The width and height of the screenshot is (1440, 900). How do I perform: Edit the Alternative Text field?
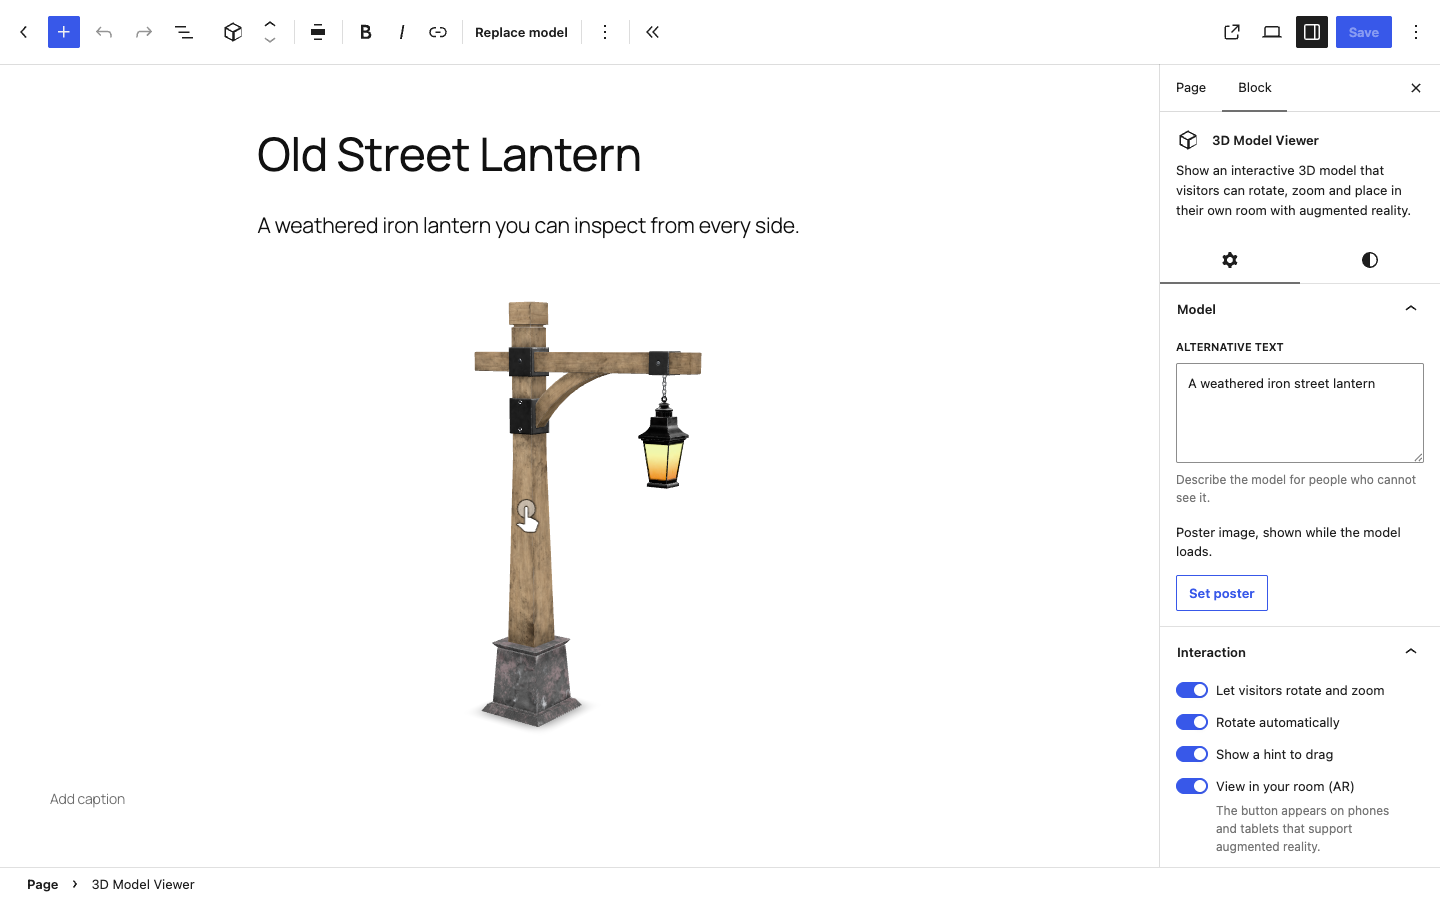pyautogui.click(x=1300, y=413)
